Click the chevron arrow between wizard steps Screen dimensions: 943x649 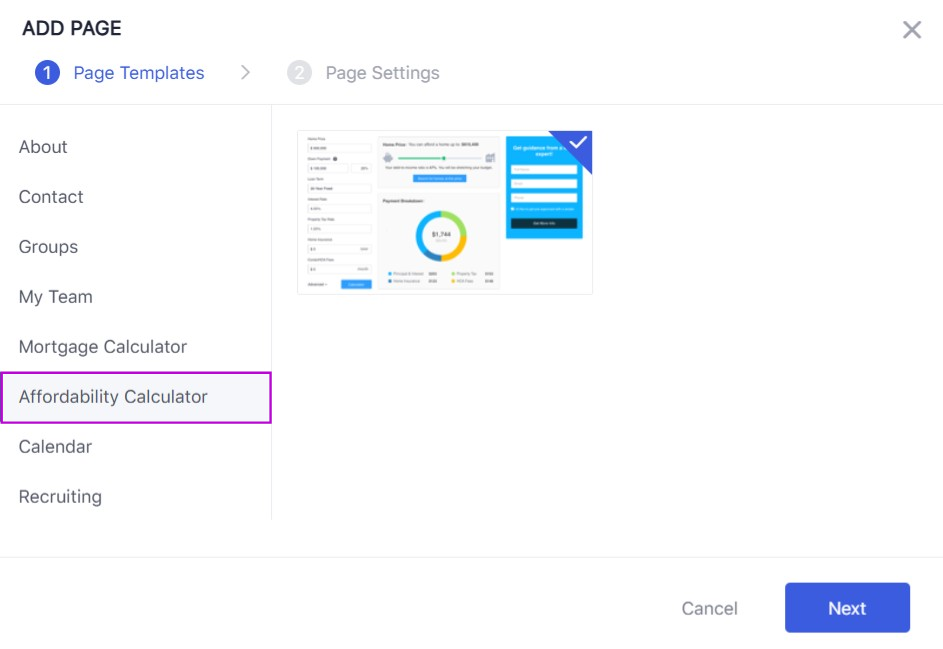245,73
